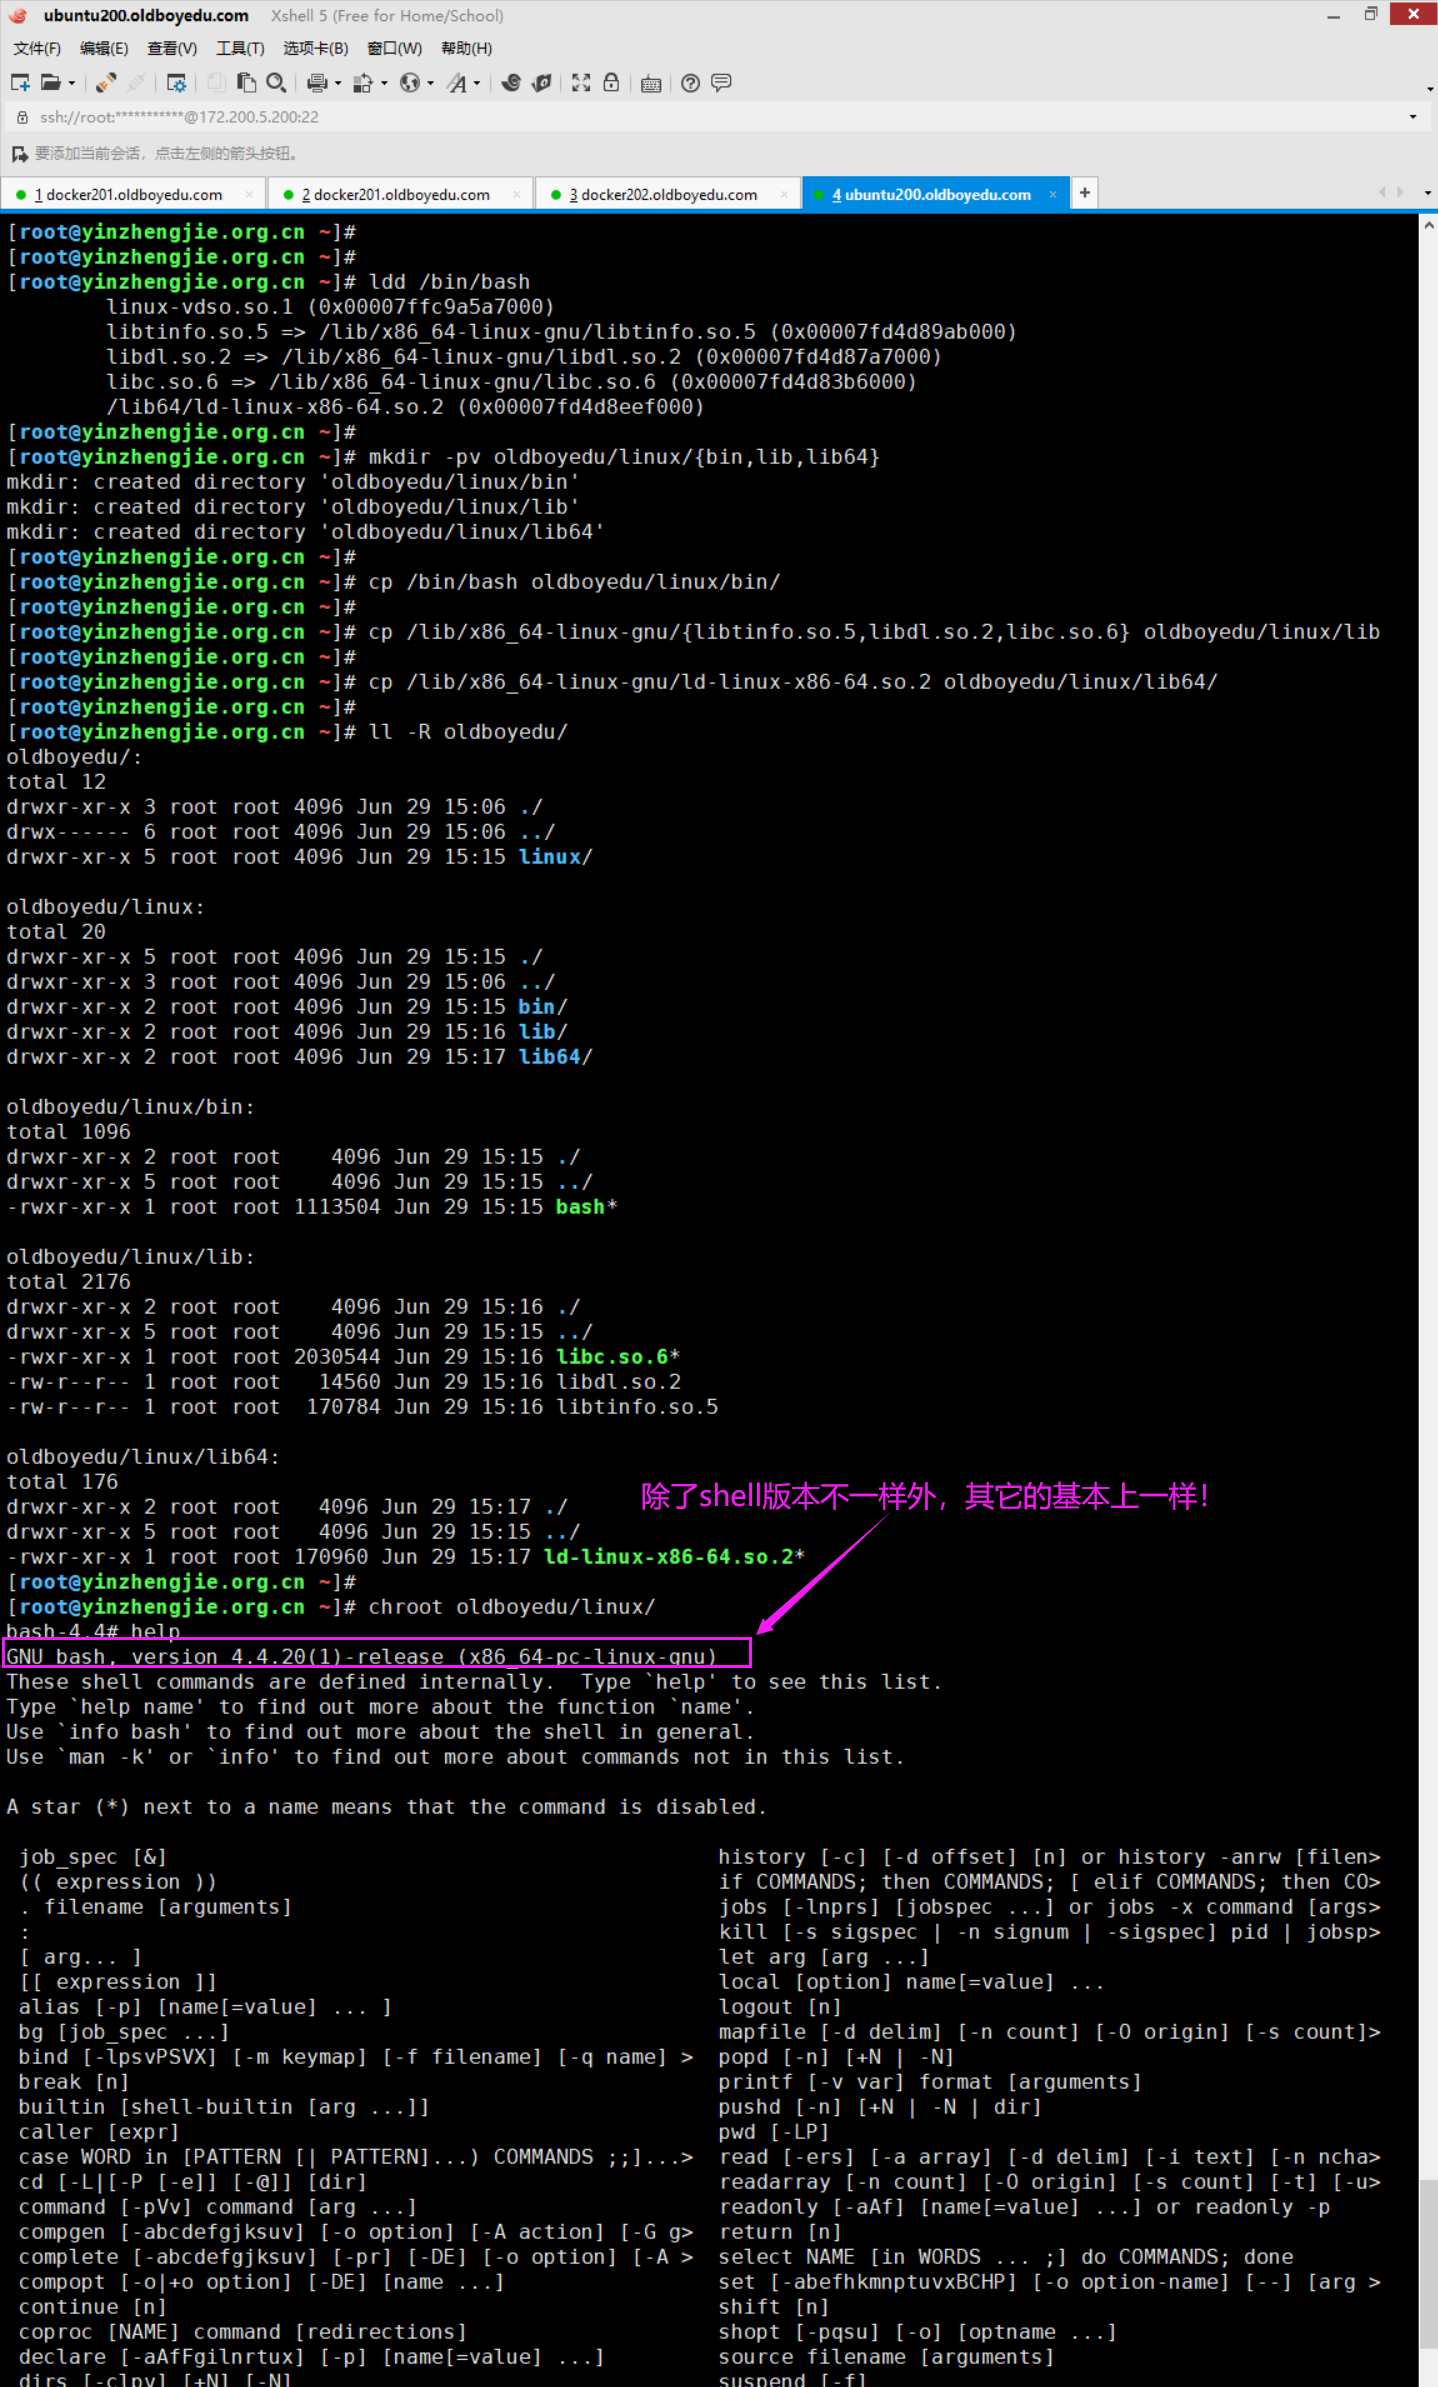This screenshot has height=2387, width=1438.
Task: Click the Paste clipboard icon
Action: (x=246, y=83)
